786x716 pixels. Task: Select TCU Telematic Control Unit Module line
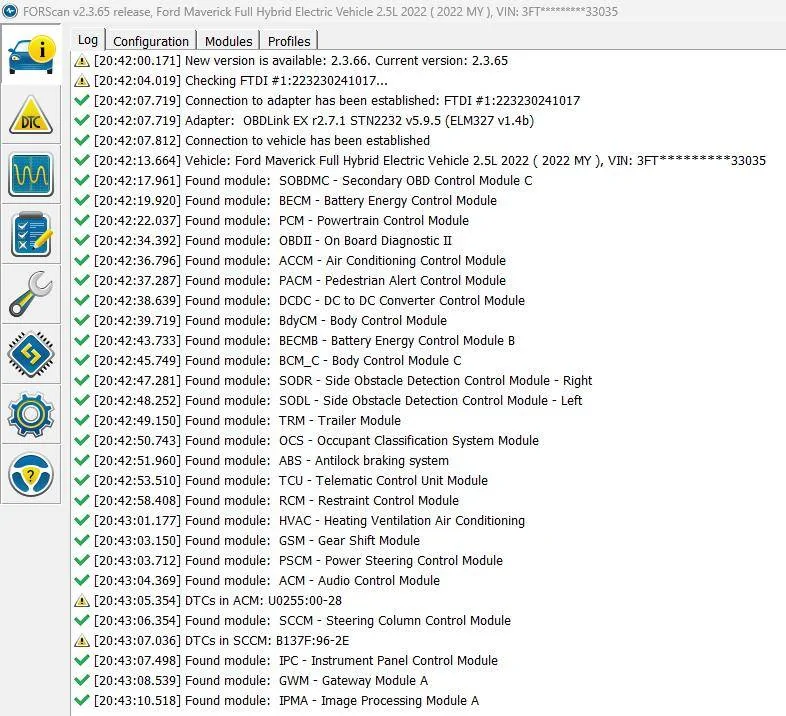click(291, 480)
